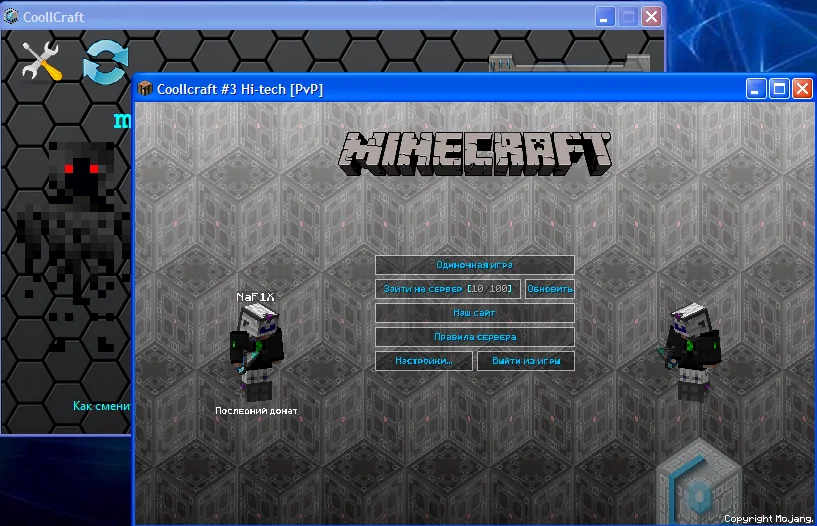Image resolution: width=817 pixels, height=526 pixels.
Task: Open the Наш сайт website button
Action: [474, 313]
